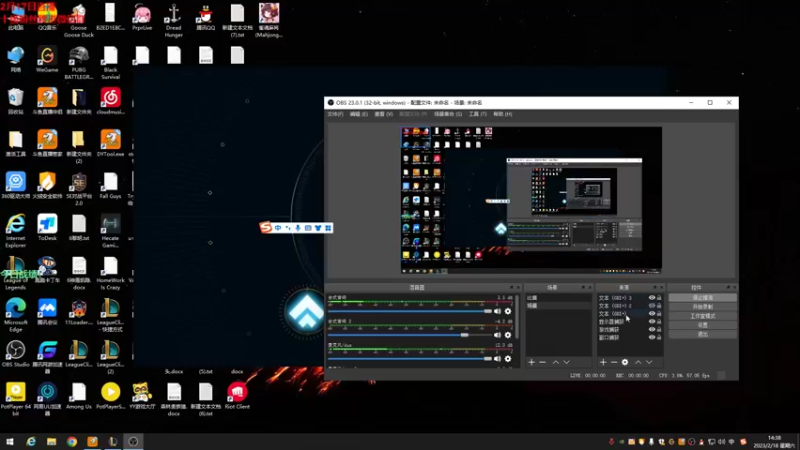Screen dimensions: 800x450
Task: Toggle eye icon for 窗口捕获 source
Action: (x=652, y=337)
